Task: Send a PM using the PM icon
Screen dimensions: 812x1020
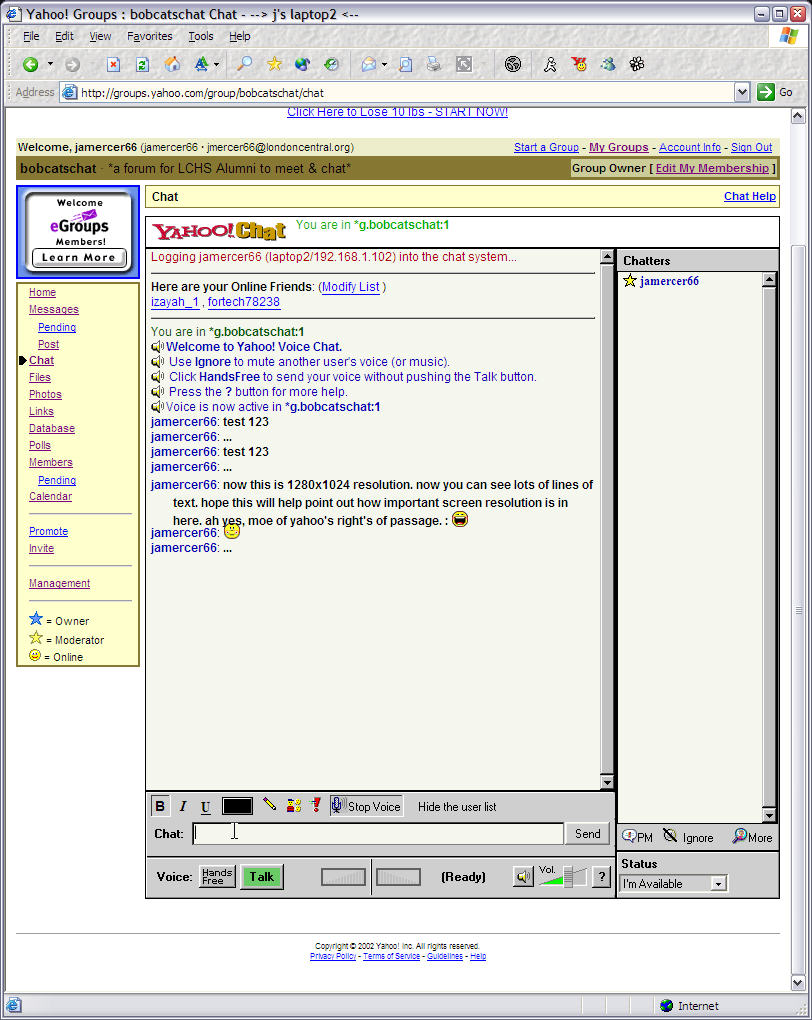Action: pyautogui.click(x=629, y=836)
